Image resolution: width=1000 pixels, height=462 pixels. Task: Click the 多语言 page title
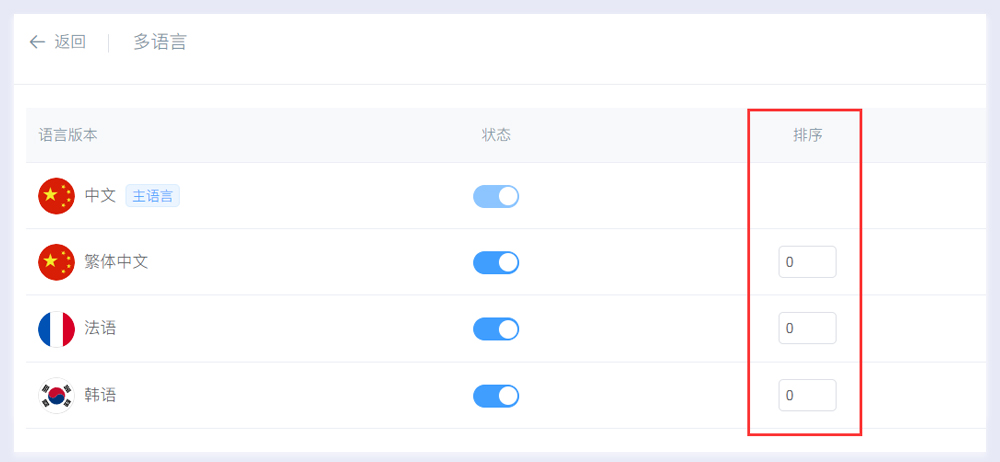click(160, 42)
